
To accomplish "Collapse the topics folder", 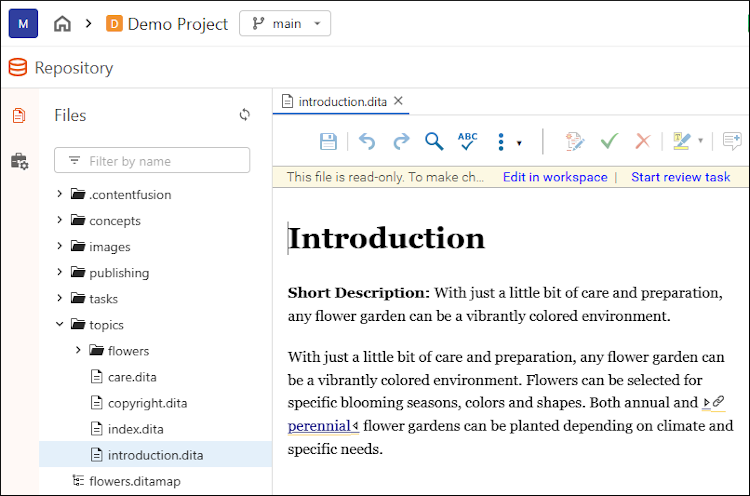I will click(60, 325).
